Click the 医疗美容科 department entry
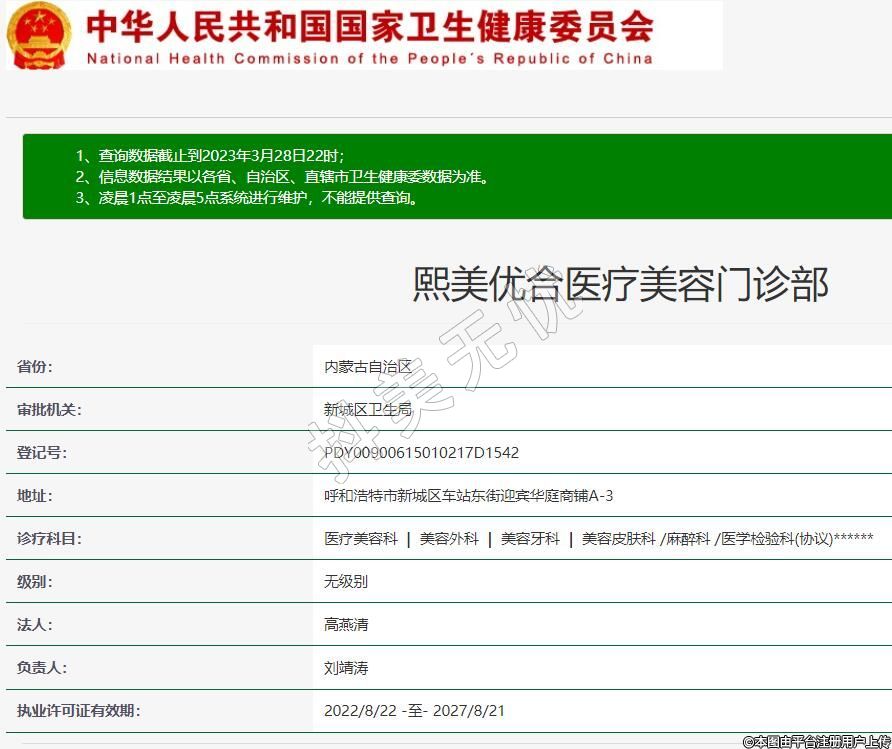Viewport: 892px width, 749px height. 360,539
